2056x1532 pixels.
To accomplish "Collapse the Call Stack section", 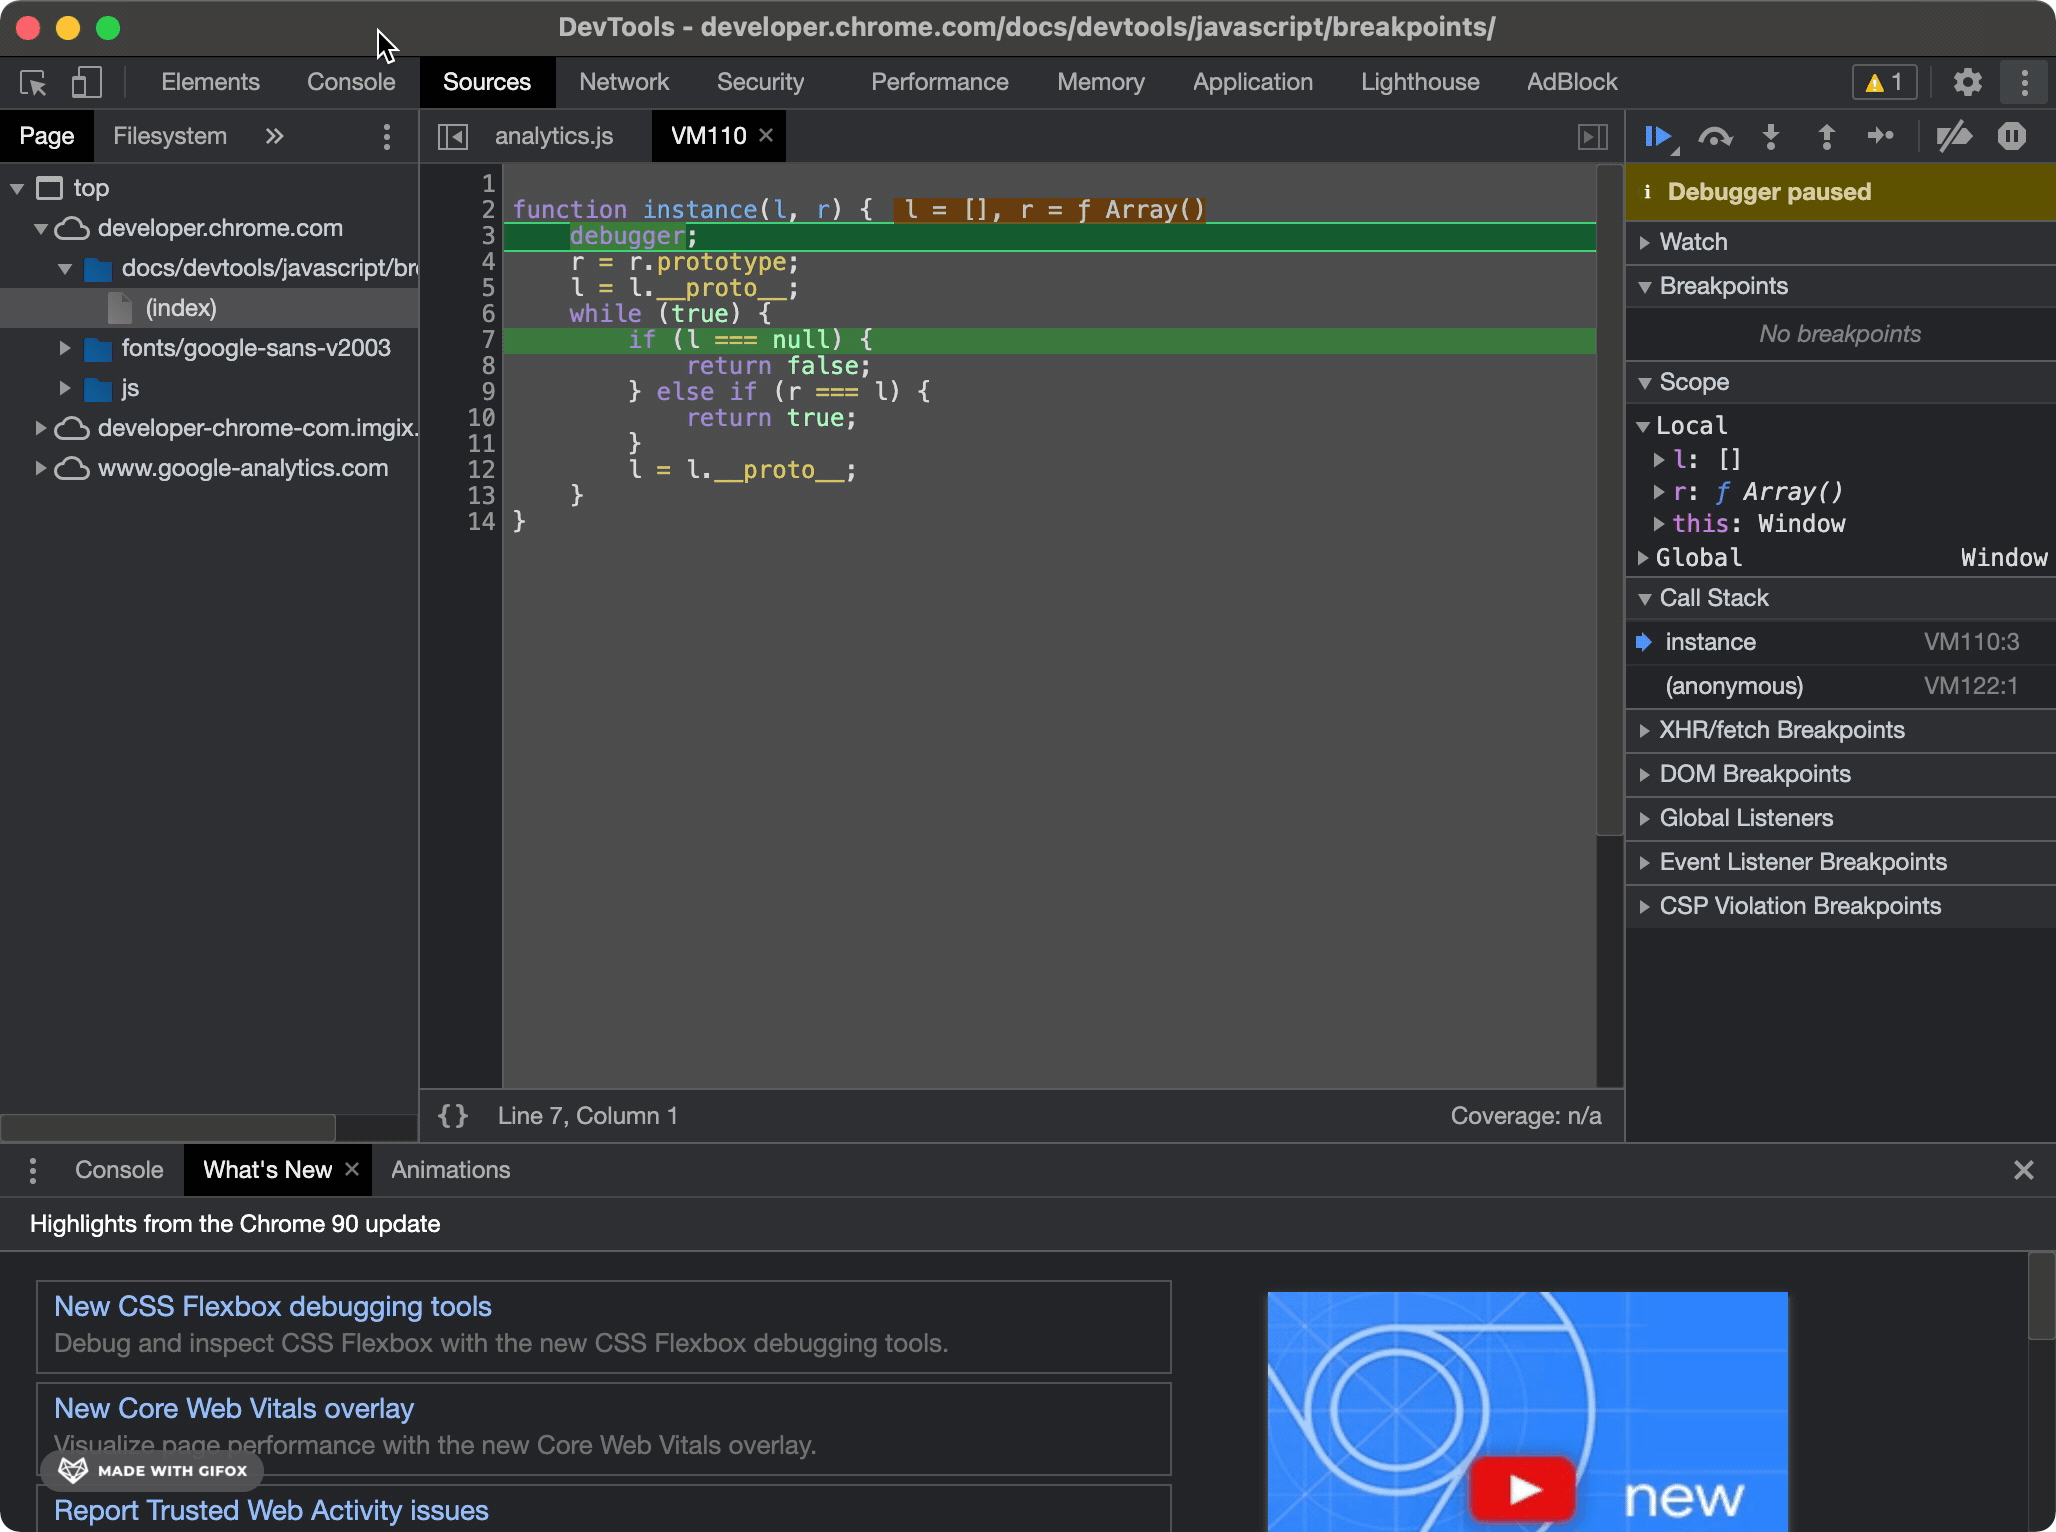I will coord(1713,598).
